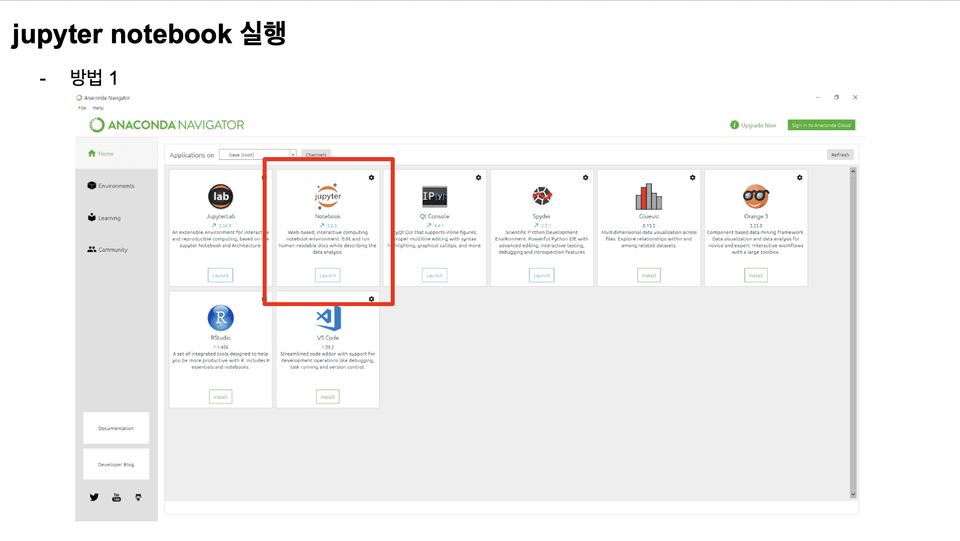
Task: Open the File menu
Action: coord(82,108)
